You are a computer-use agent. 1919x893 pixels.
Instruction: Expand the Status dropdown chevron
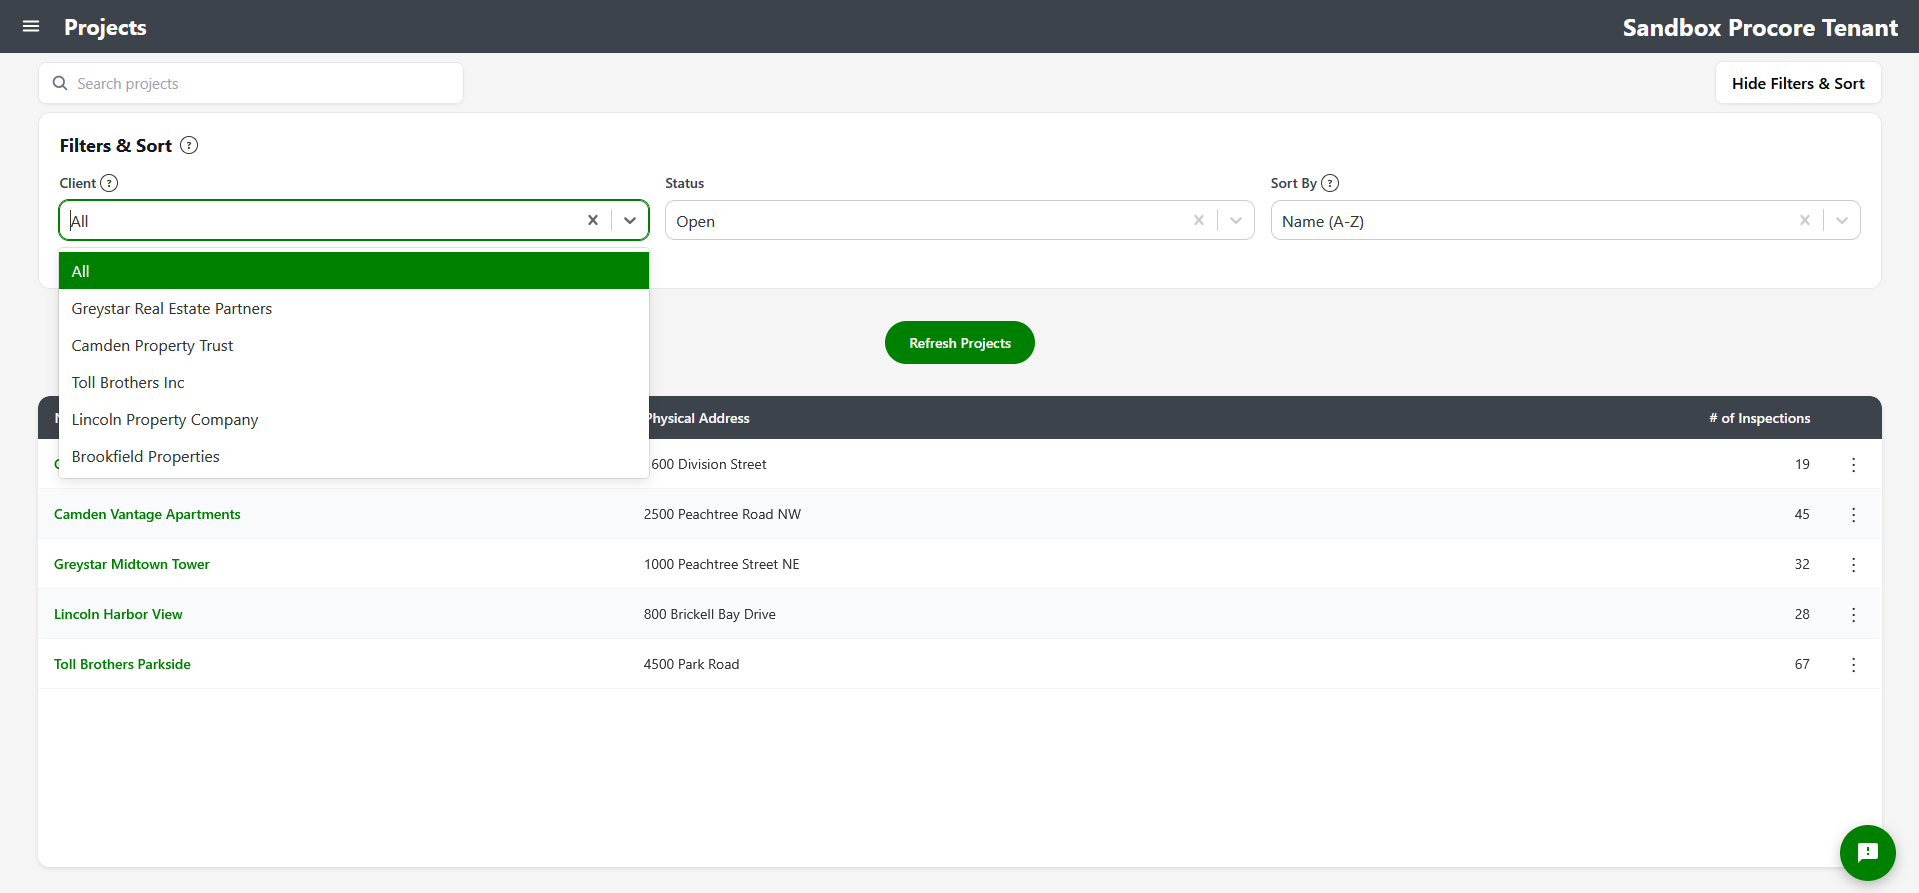pos(1236,220)
